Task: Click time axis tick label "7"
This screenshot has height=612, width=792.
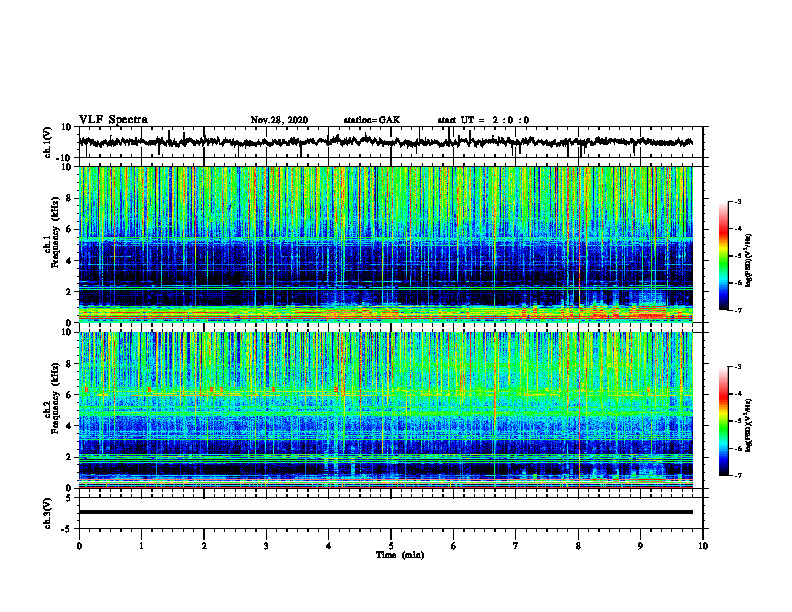Action: tap(516, 546)
